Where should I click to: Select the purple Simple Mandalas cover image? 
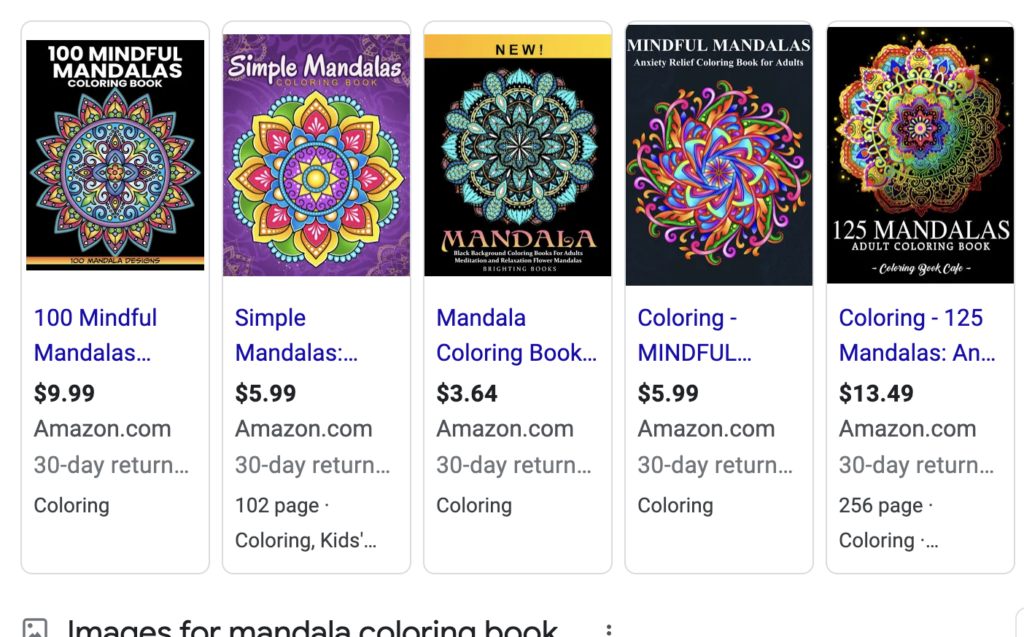pyautogui.click(x=316, y=155)
